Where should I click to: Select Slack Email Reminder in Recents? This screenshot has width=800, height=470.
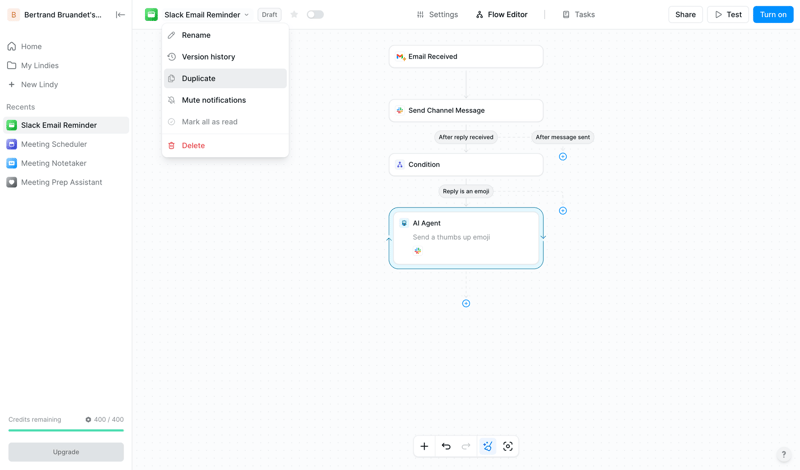click(x=66, y=125)
